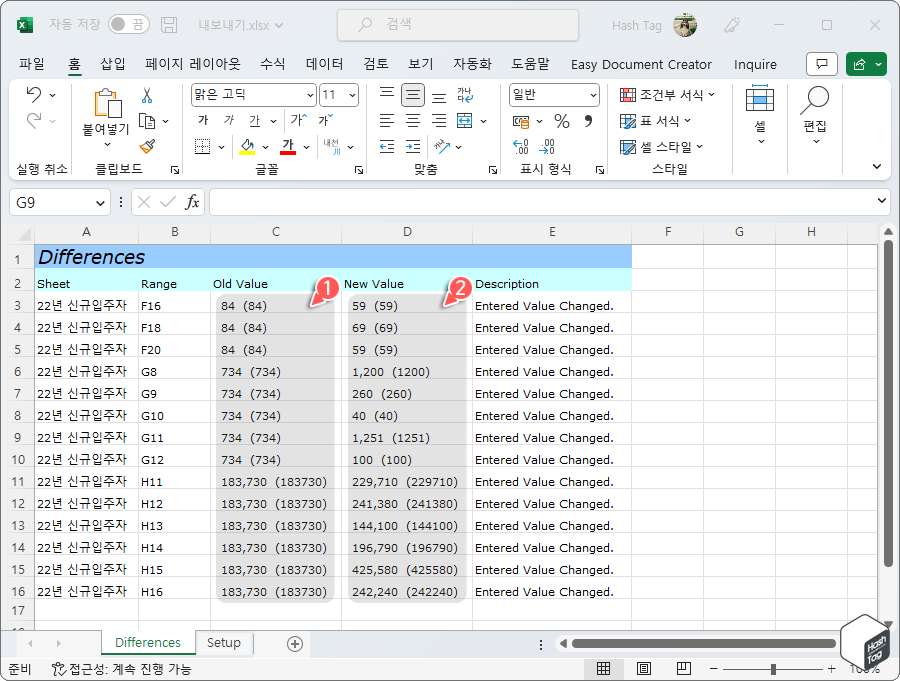Screen dimensions: 900x681
Task: Toggle the AutoSave switch
Action: pos(129,25)
